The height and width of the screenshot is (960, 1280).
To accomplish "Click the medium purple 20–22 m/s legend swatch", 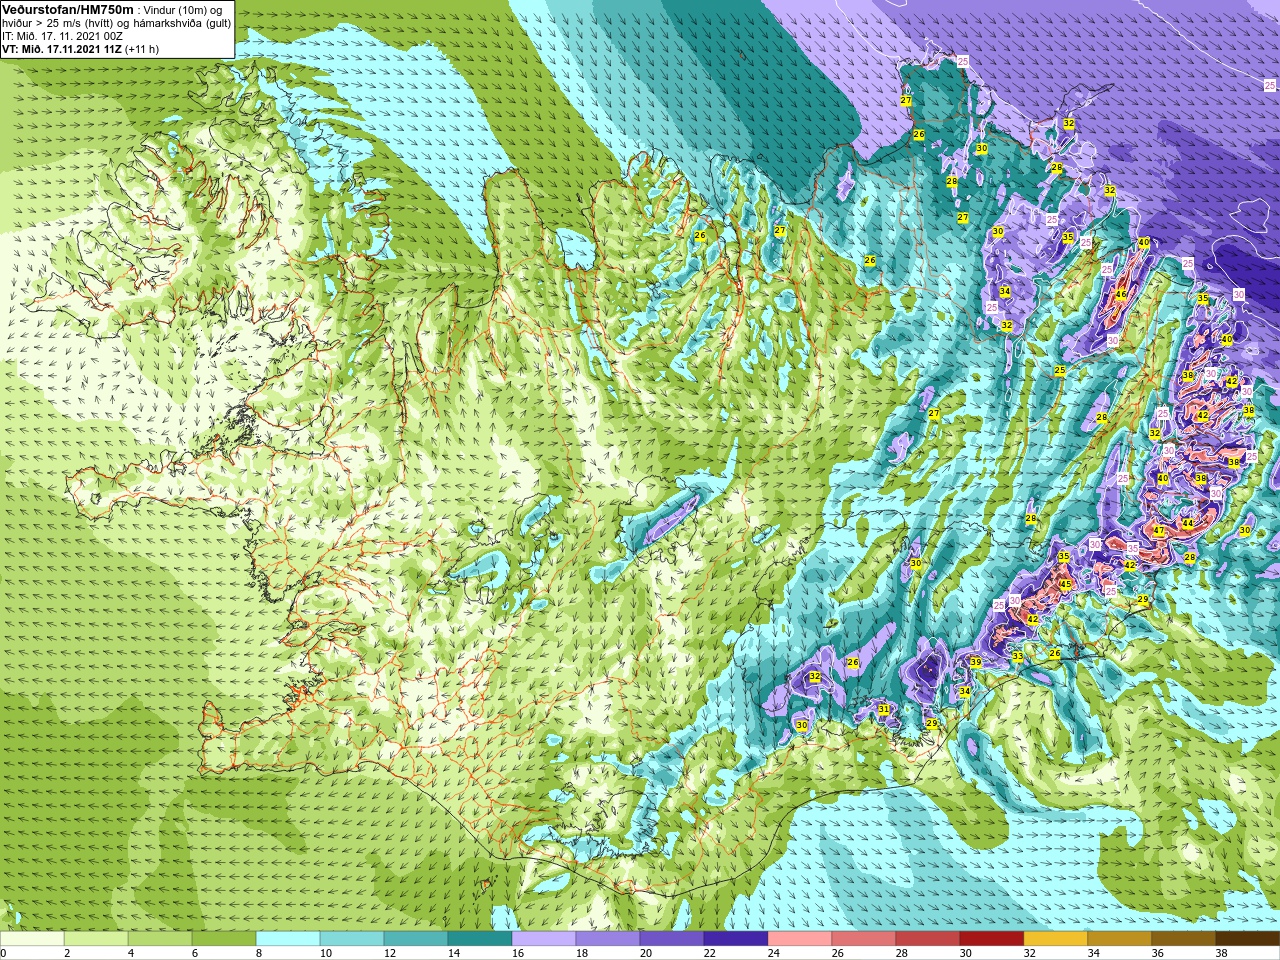I will (672, 939).
